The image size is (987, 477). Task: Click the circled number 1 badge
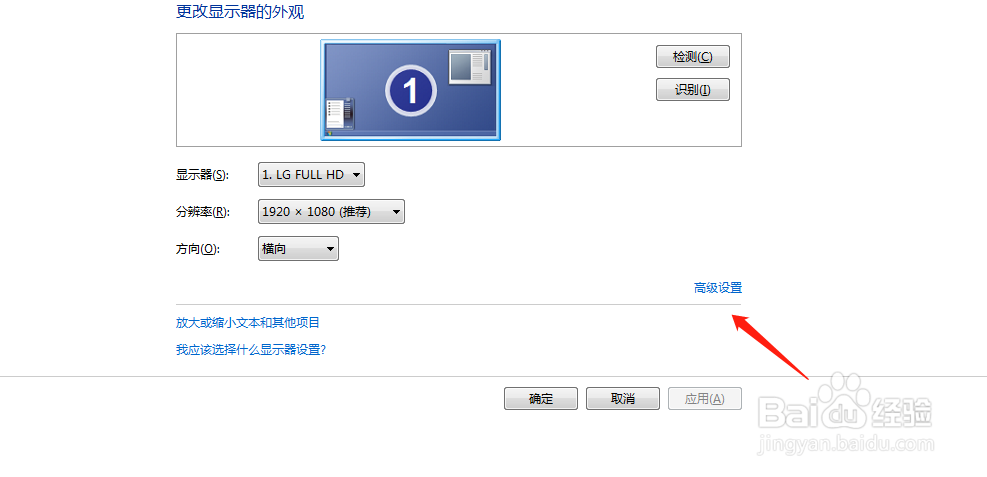pyautogui.click(x=410, y=91)
